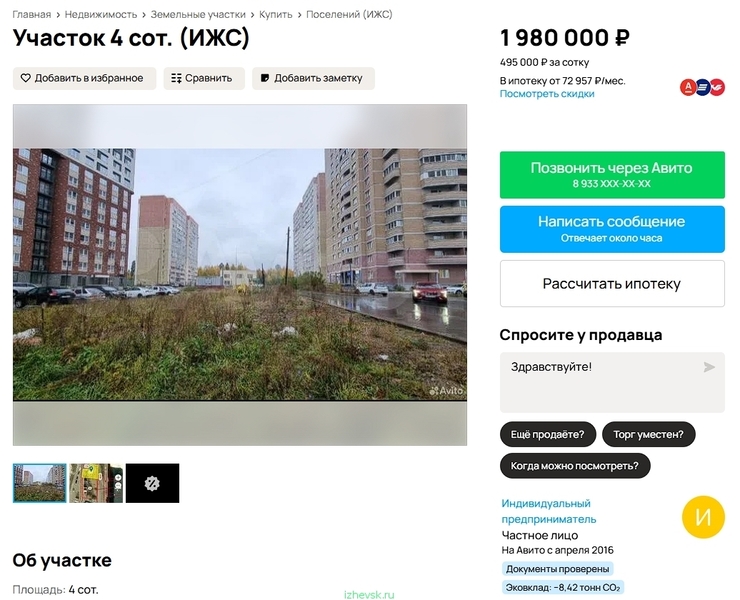
Task: Open Земельные участки breadcrumb link
Action: click(198, 15)
